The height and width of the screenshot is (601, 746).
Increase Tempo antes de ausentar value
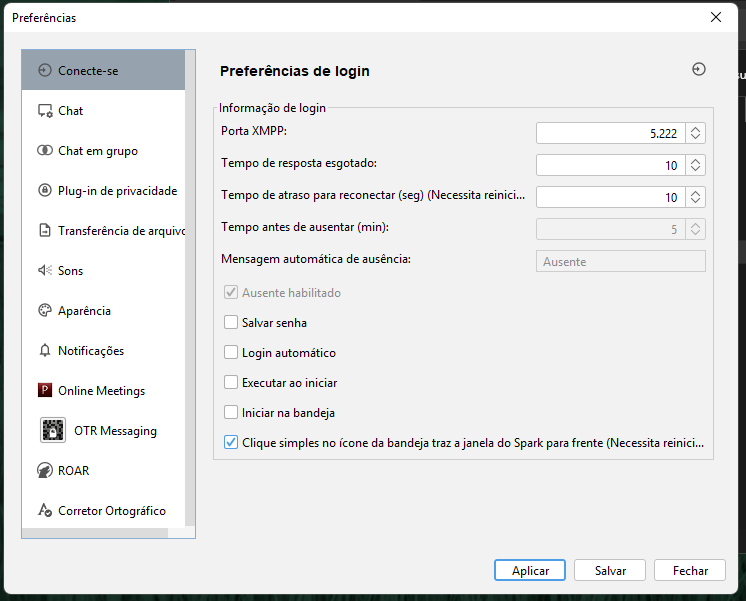pos(695,225)
